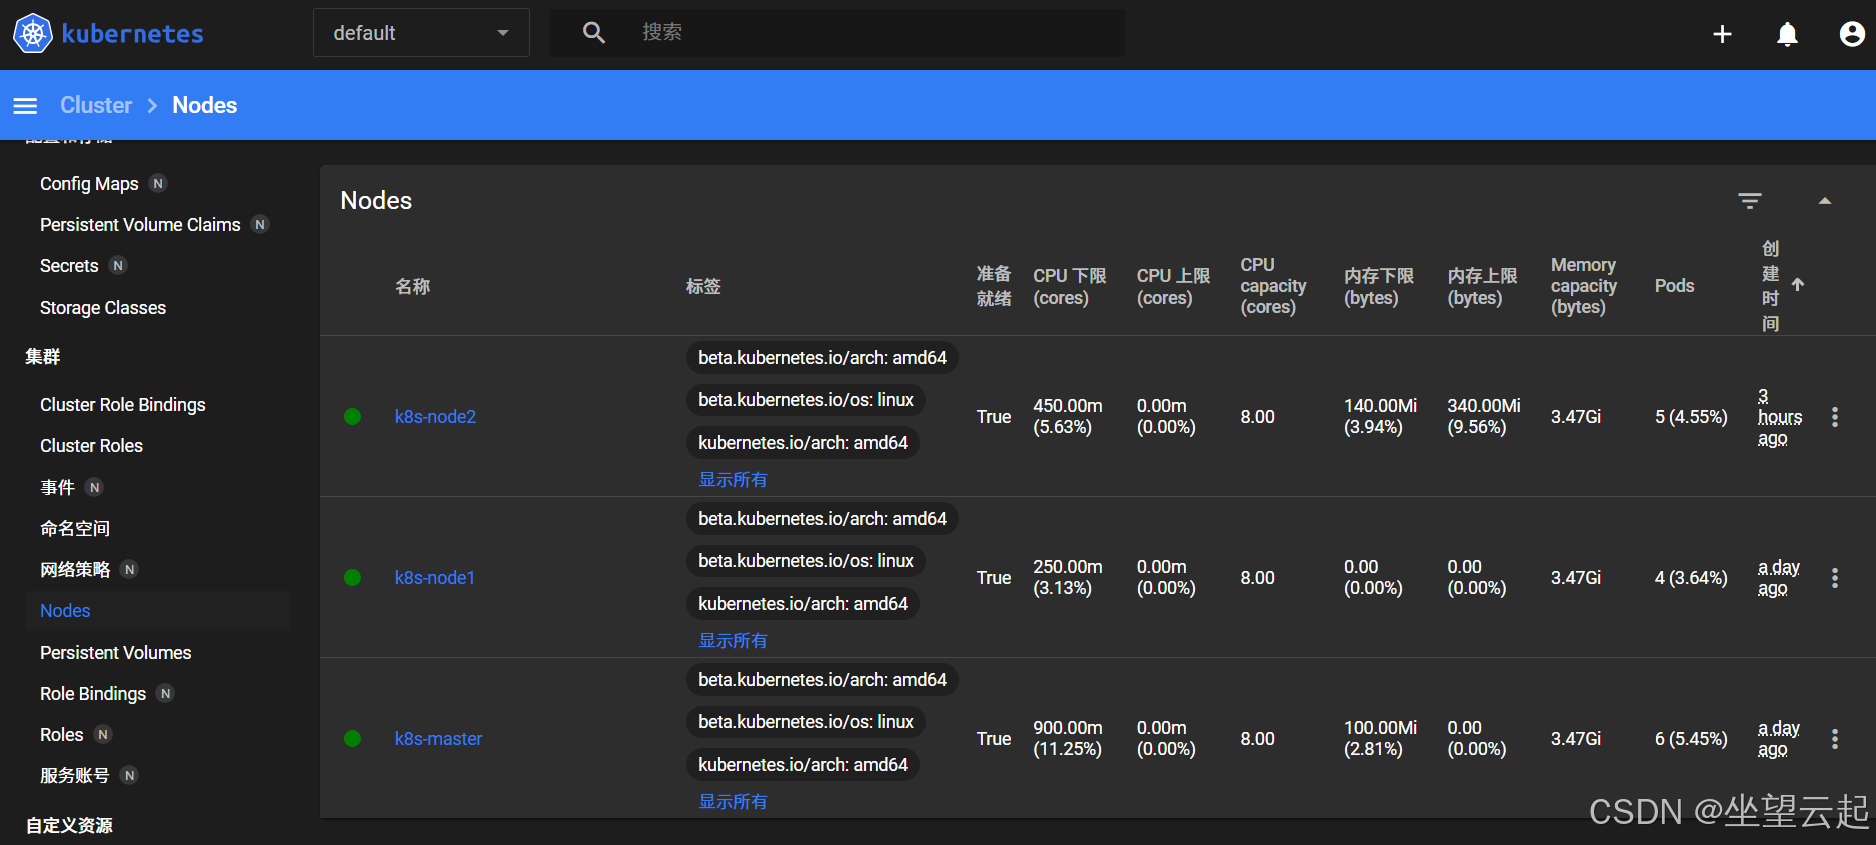Click the Pods column header
This screenshot has width=1876, height=845.
pyautogui.click(x=1675, y=286)
